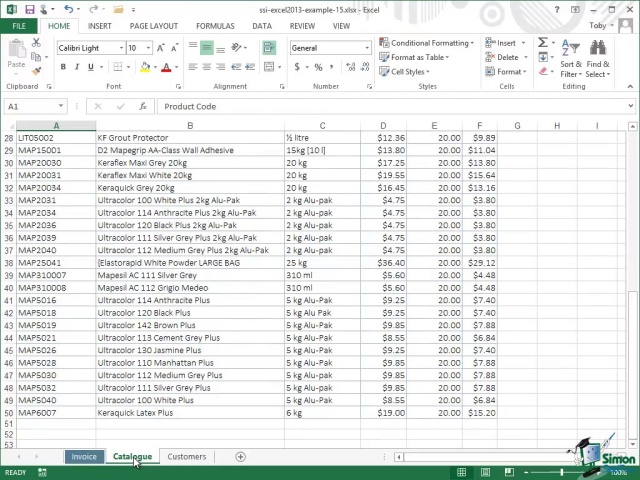Click the Cut scissors icon

36,42
